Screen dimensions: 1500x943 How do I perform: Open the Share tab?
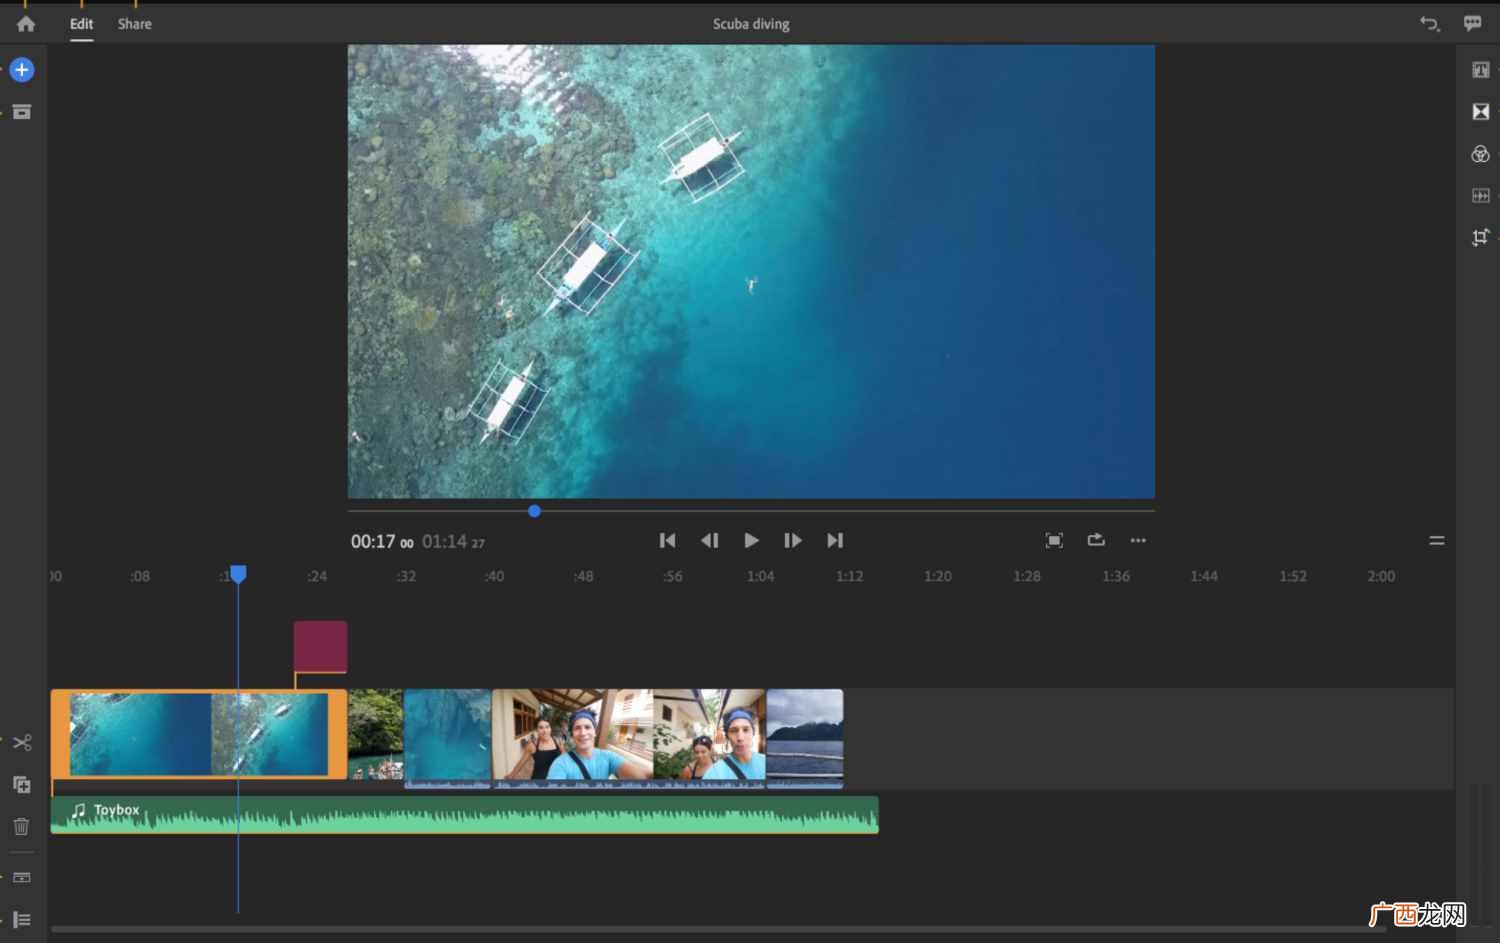coord(135,24)
